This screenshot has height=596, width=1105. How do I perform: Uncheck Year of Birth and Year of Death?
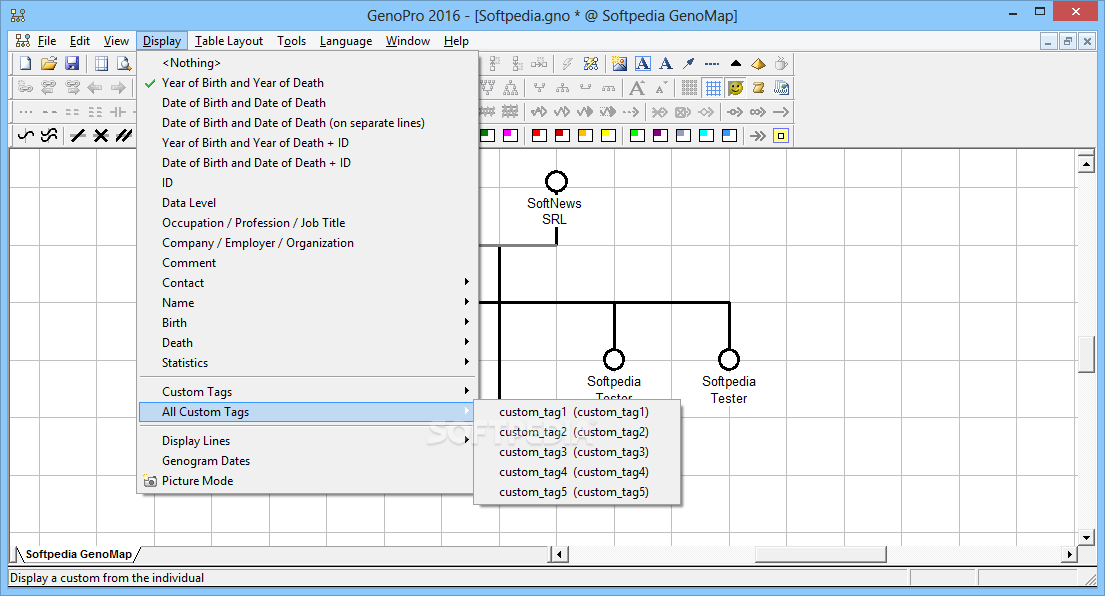(308, 83)
